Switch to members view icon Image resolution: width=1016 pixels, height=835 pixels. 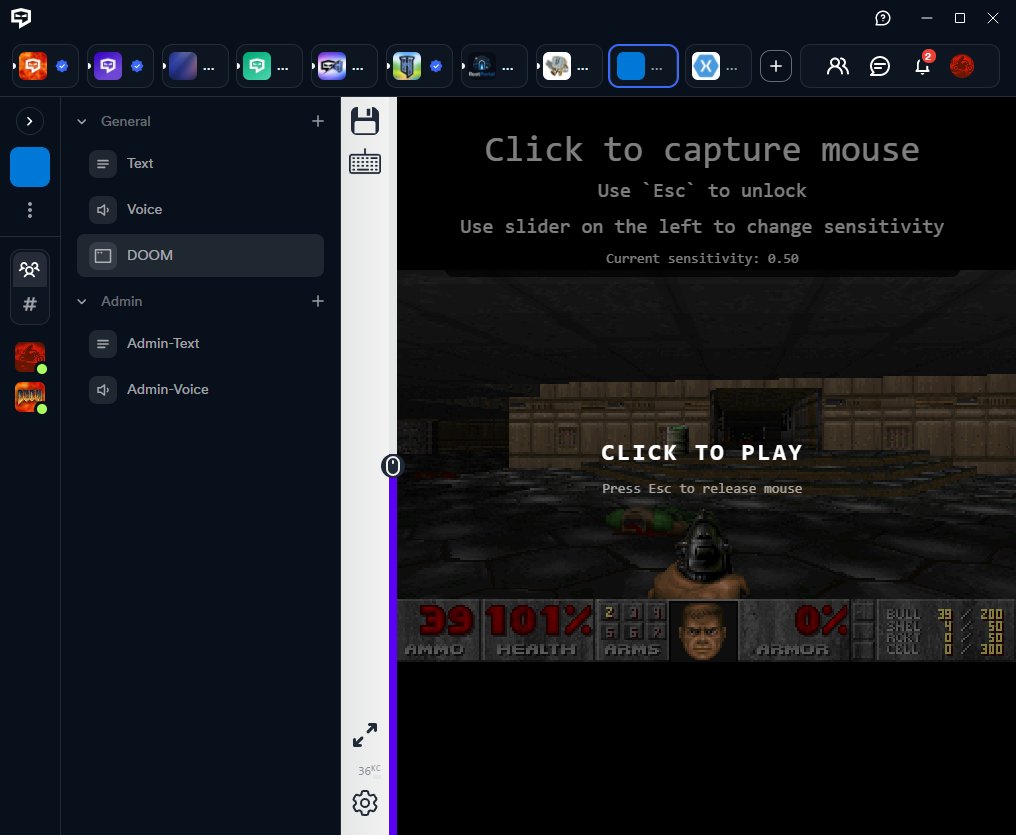click(29, 269)
